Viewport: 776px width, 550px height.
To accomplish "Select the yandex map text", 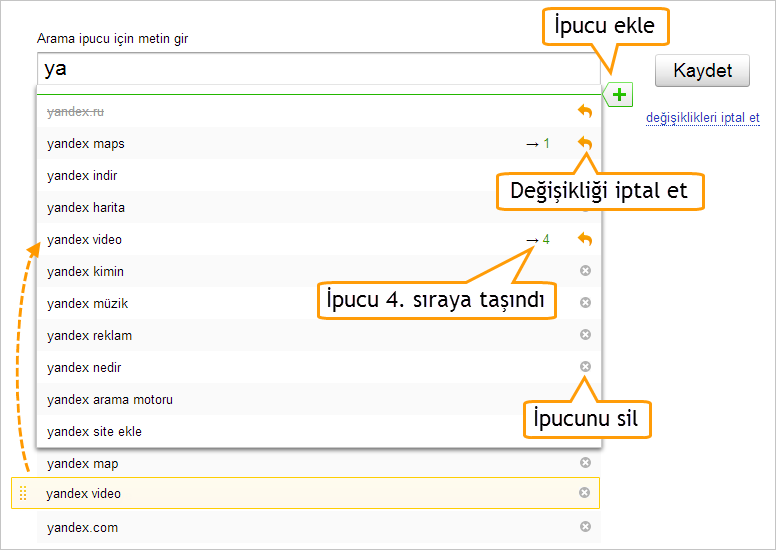I will (x=82, y=464).
